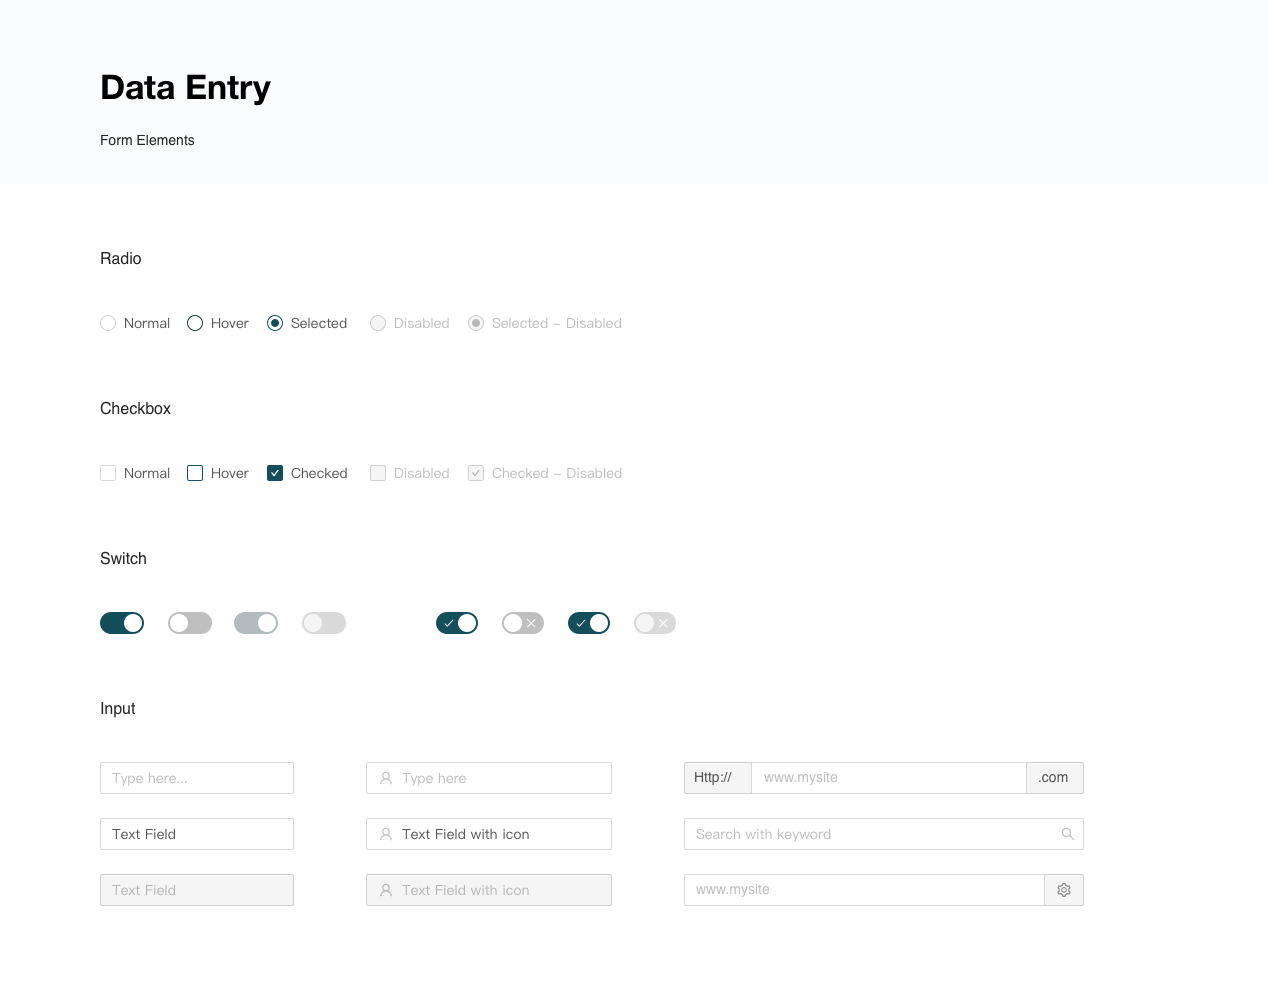Tick the 'Hover' checkbox
This screenshot has width=1268, height=1004.
[x=195, y=473]
